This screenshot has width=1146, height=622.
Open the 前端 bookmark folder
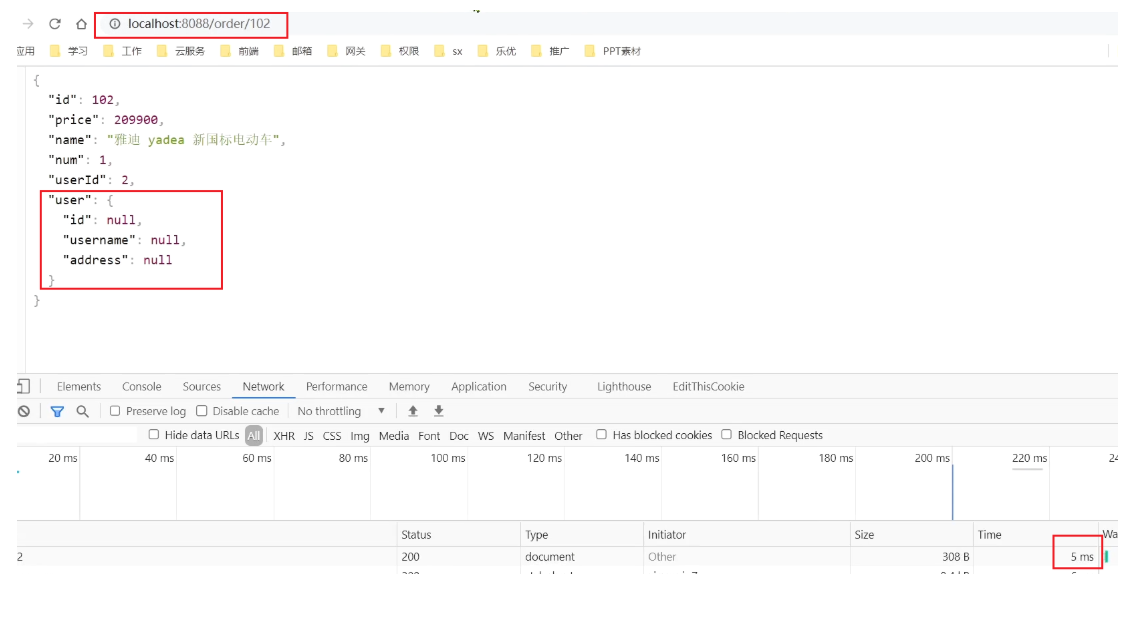point(239,51)
